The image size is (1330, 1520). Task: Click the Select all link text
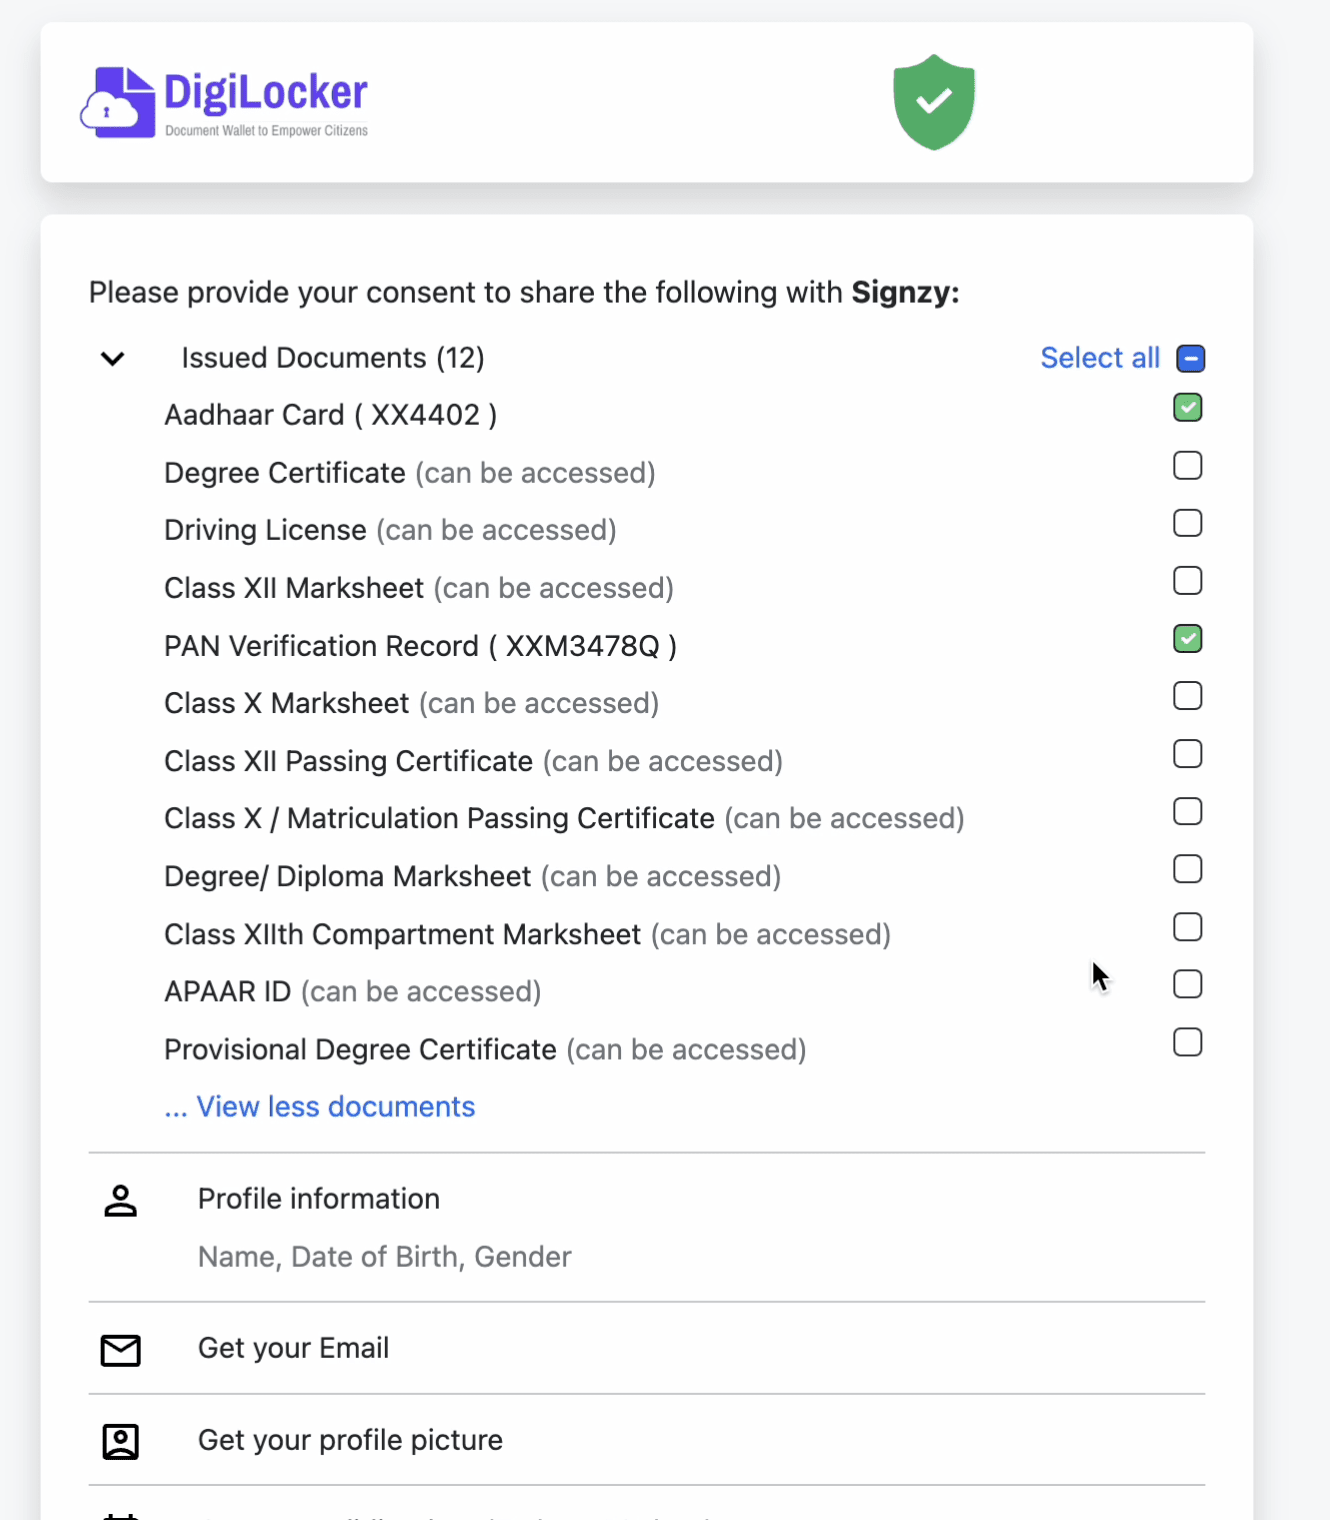pos(1099,358)
